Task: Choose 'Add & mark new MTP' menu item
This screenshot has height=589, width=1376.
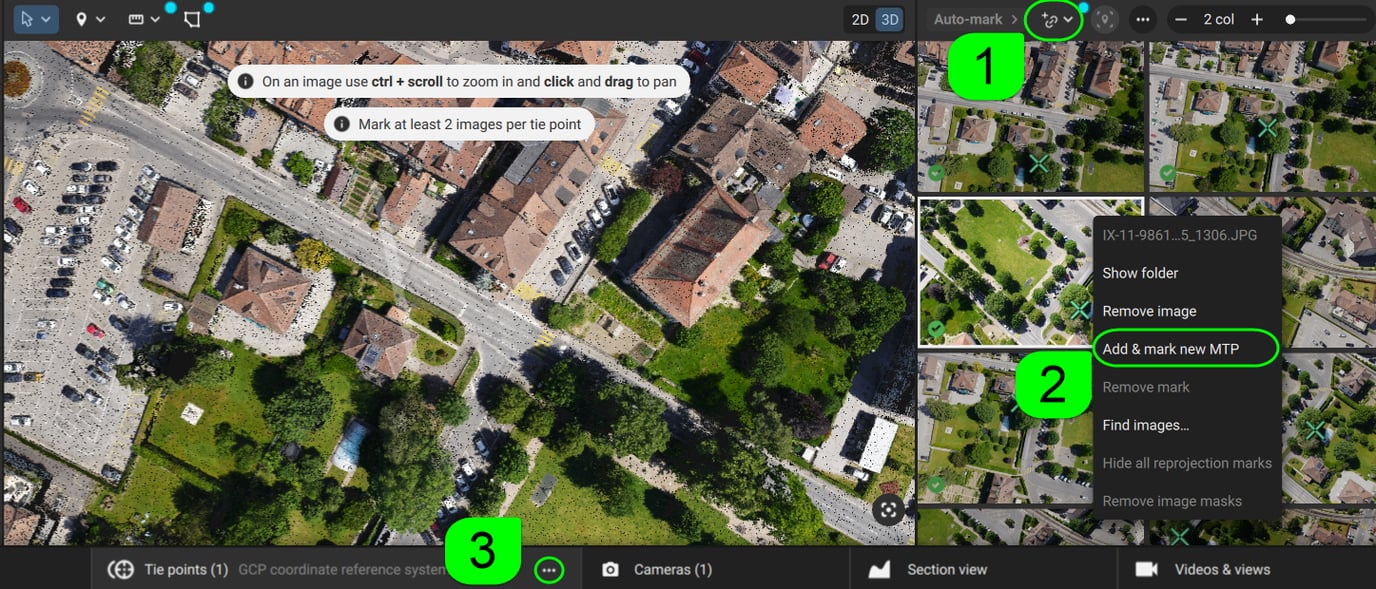Action: click(1170, 349)
